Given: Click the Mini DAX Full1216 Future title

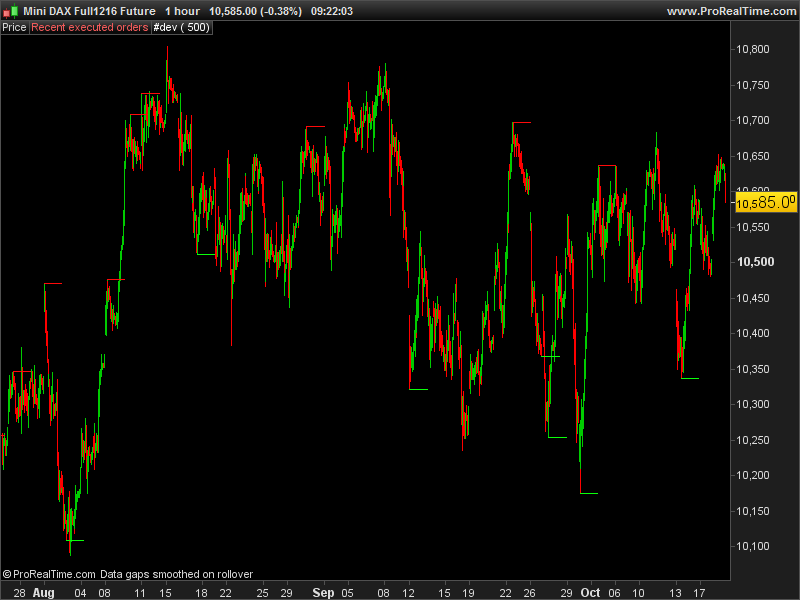Looking at the screenshot, I should pos(89,11).
